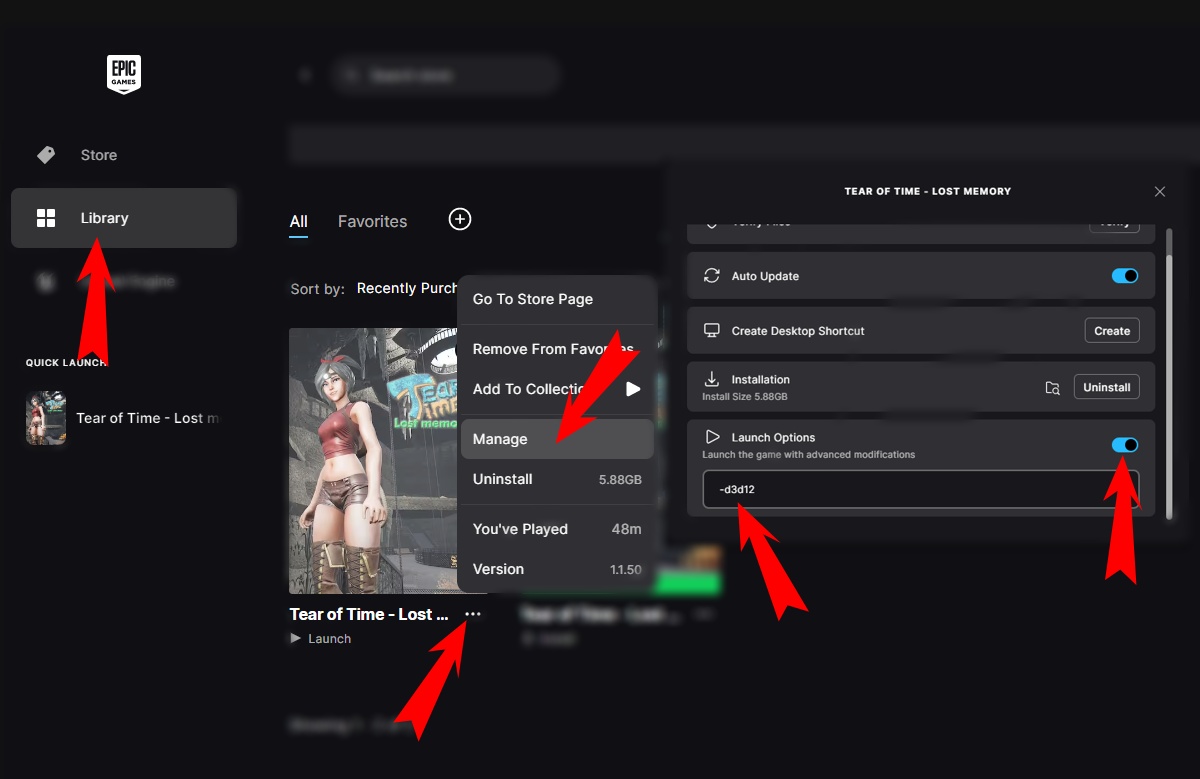Click the Install Size 5.88GB text
Image resolution: width=1200 pixels, height=779 pixels.
pos(745,397)
